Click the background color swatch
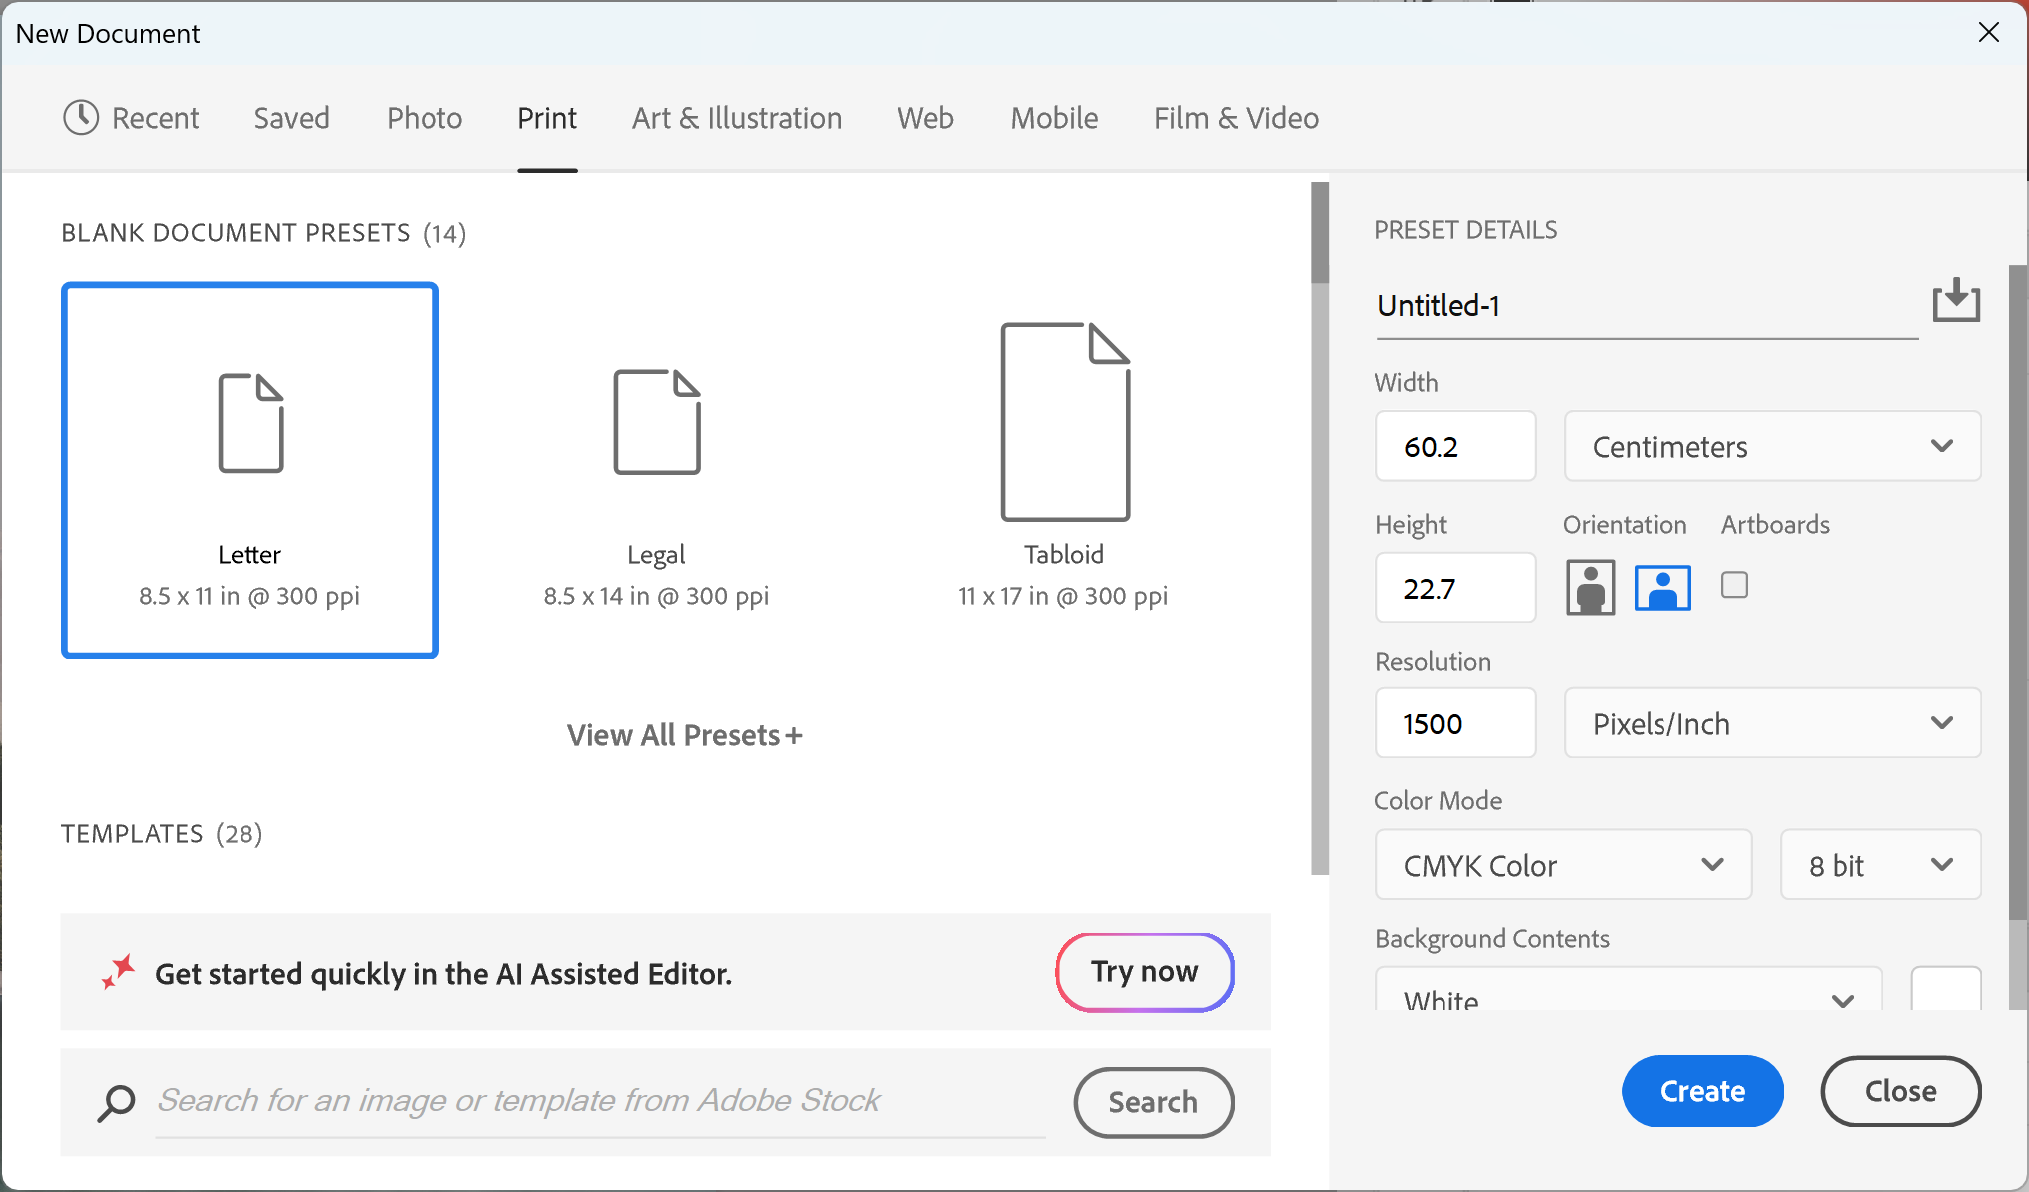This screenshot has height=1192, width=2029. pyautogui.click(x=1945, y=990)
